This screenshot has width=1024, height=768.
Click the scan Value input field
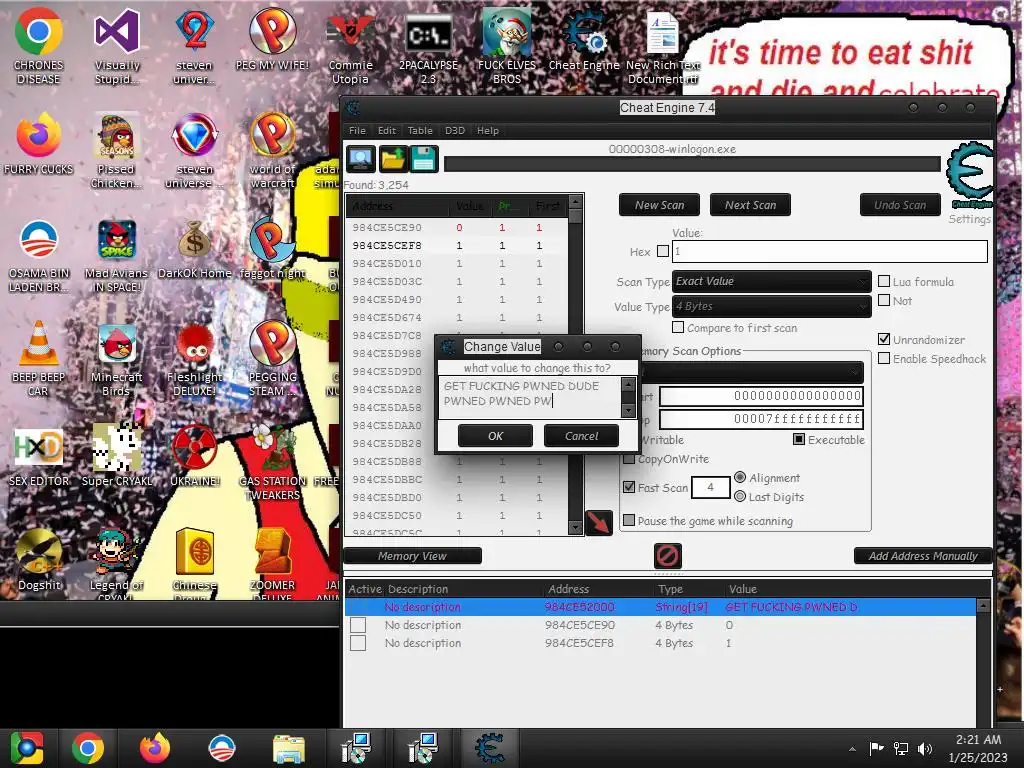coord(829,251)
